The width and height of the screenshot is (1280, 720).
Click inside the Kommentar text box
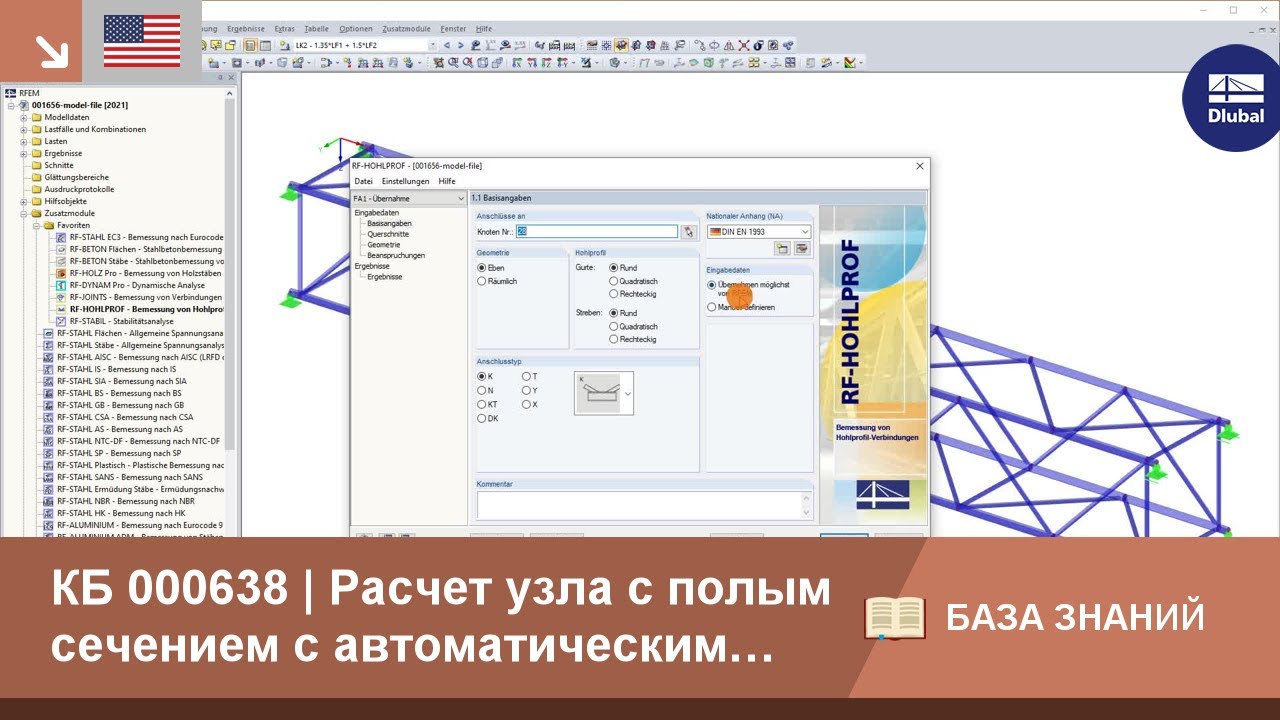(645, 504)
